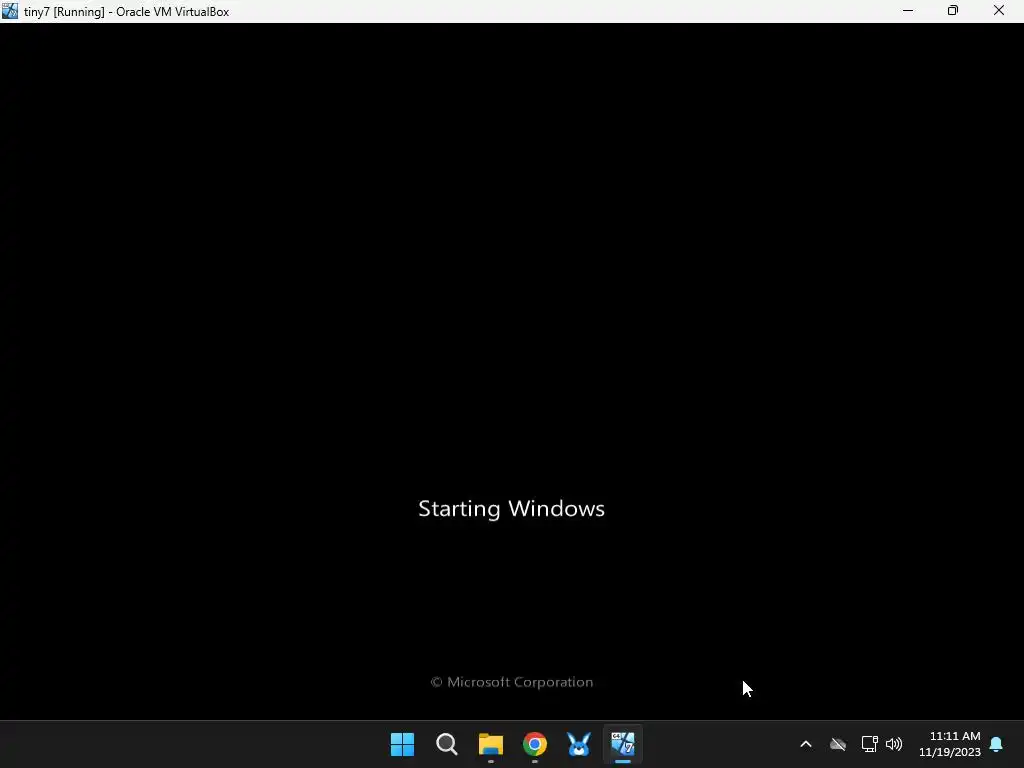Click the 'tiny7 [Running] - Oracle VM VirtualBox' title
Screen dimensions: 1024x768
pyautogui.click(x=127, y=12)
